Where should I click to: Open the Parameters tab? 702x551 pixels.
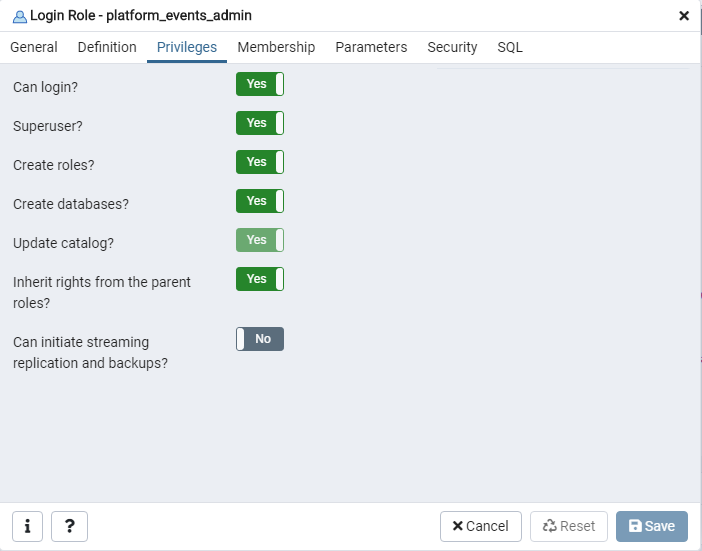[x=371, y=47]
